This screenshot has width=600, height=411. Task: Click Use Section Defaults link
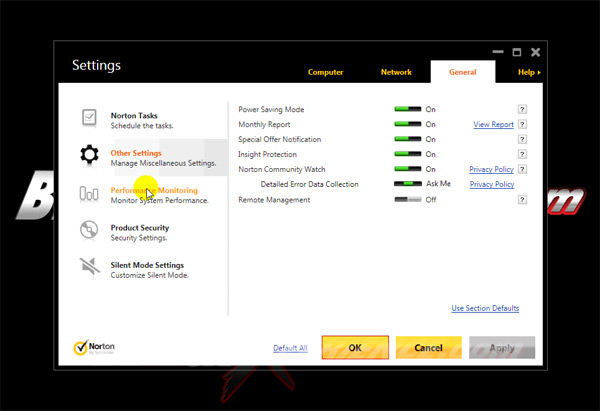point(485,308)
